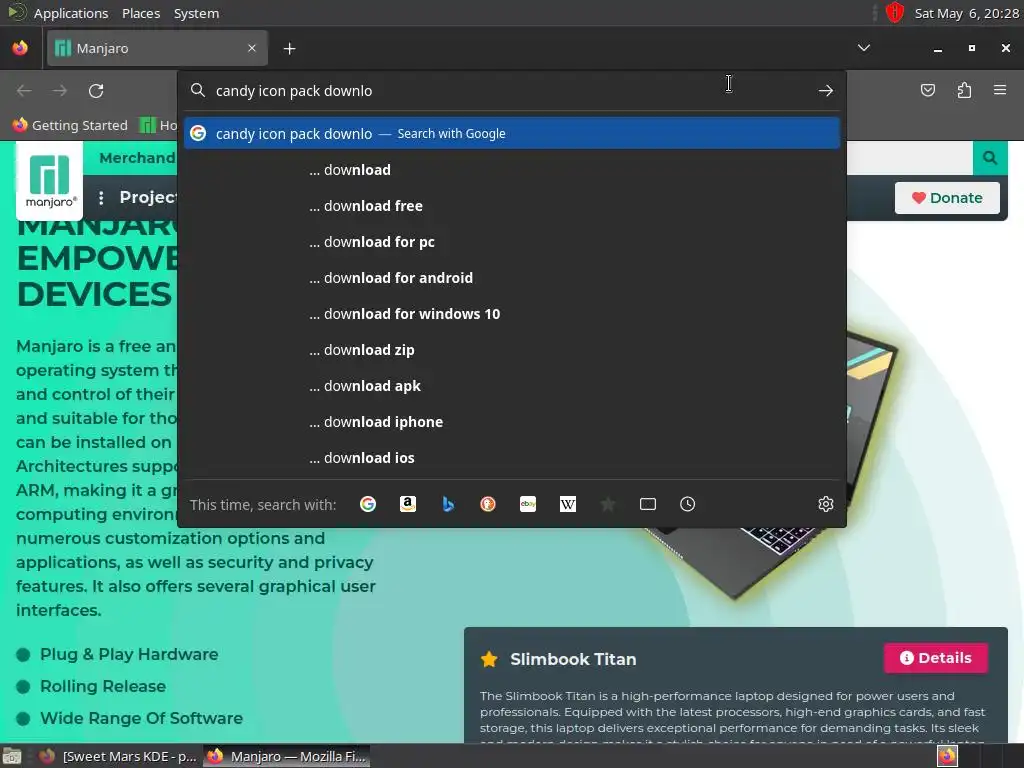Open Getting Started bookmark
This screenshot has height=768, width=1024.
(x=70, y=125)
